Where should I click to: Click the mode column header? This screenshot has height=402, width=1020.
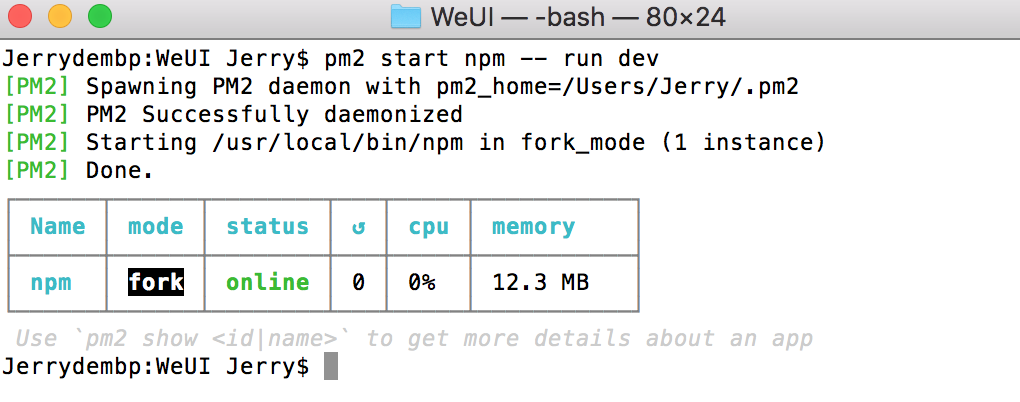[x=155, y=226]
